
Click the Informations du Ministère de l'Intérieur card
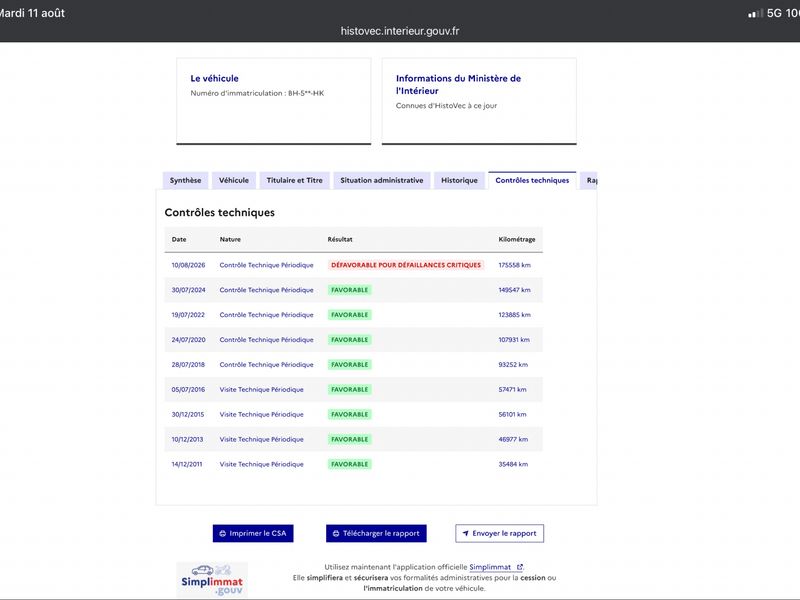pyautogui.click(x=479, y=101)
